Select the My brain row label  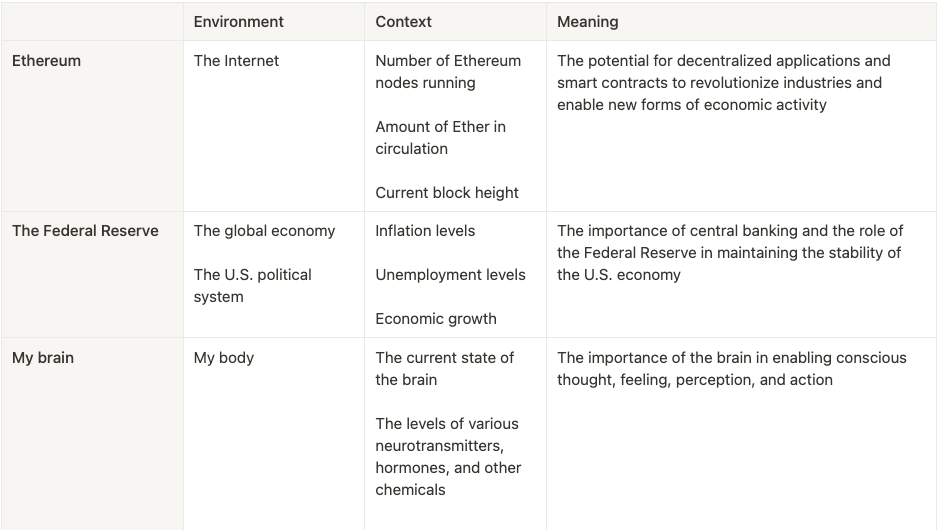coord(43,357)
